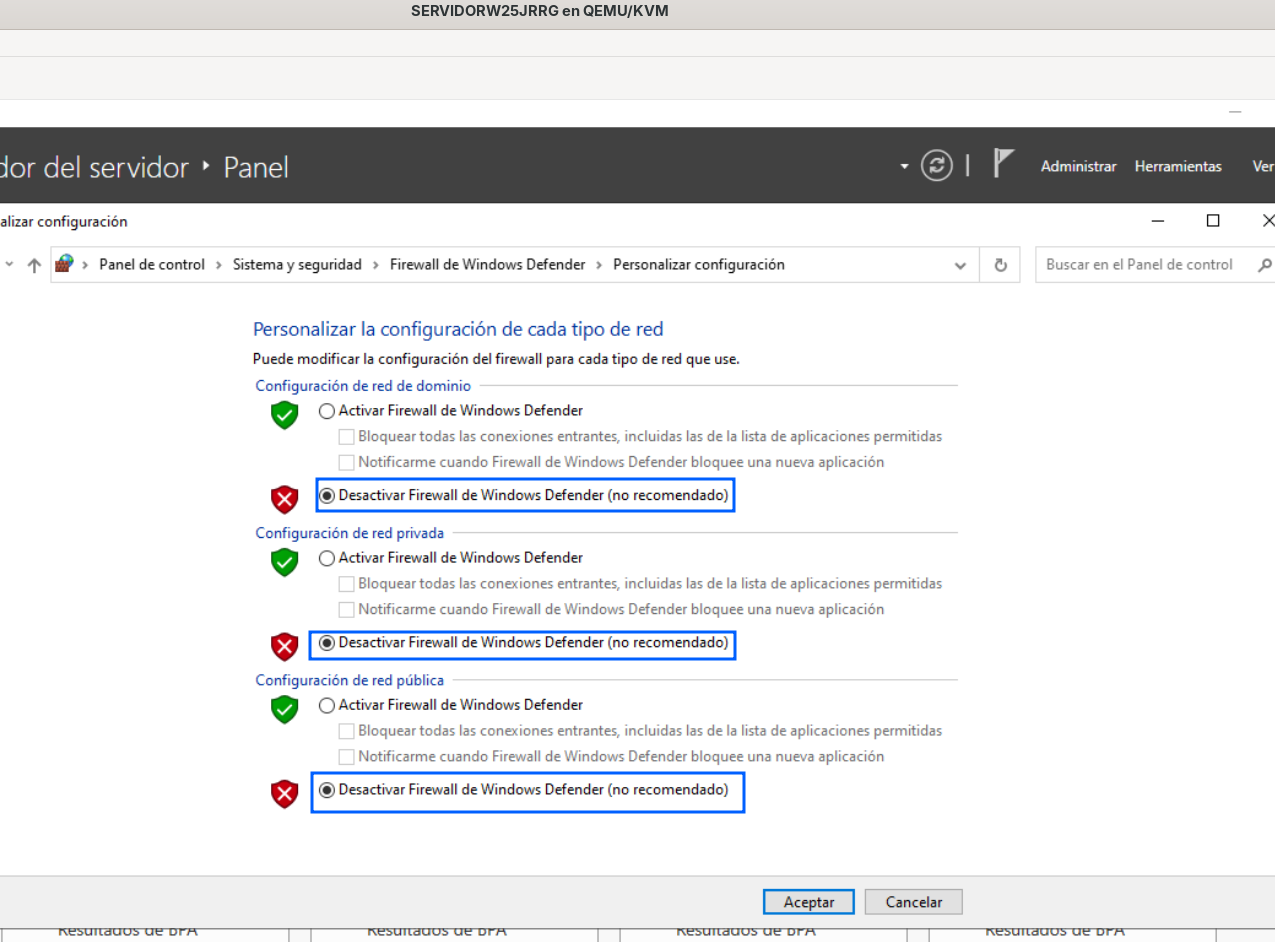1275x942 pixels.
Task: Click the Server Manager refresh icon
Action: click(937, 166)
